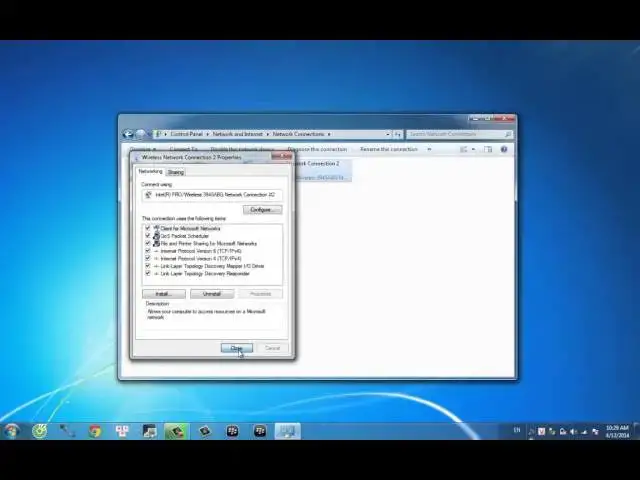Expand the arrow after Control Panel breadcrumb
Viewport: 640px width, 480px height.
click(207, 134)
